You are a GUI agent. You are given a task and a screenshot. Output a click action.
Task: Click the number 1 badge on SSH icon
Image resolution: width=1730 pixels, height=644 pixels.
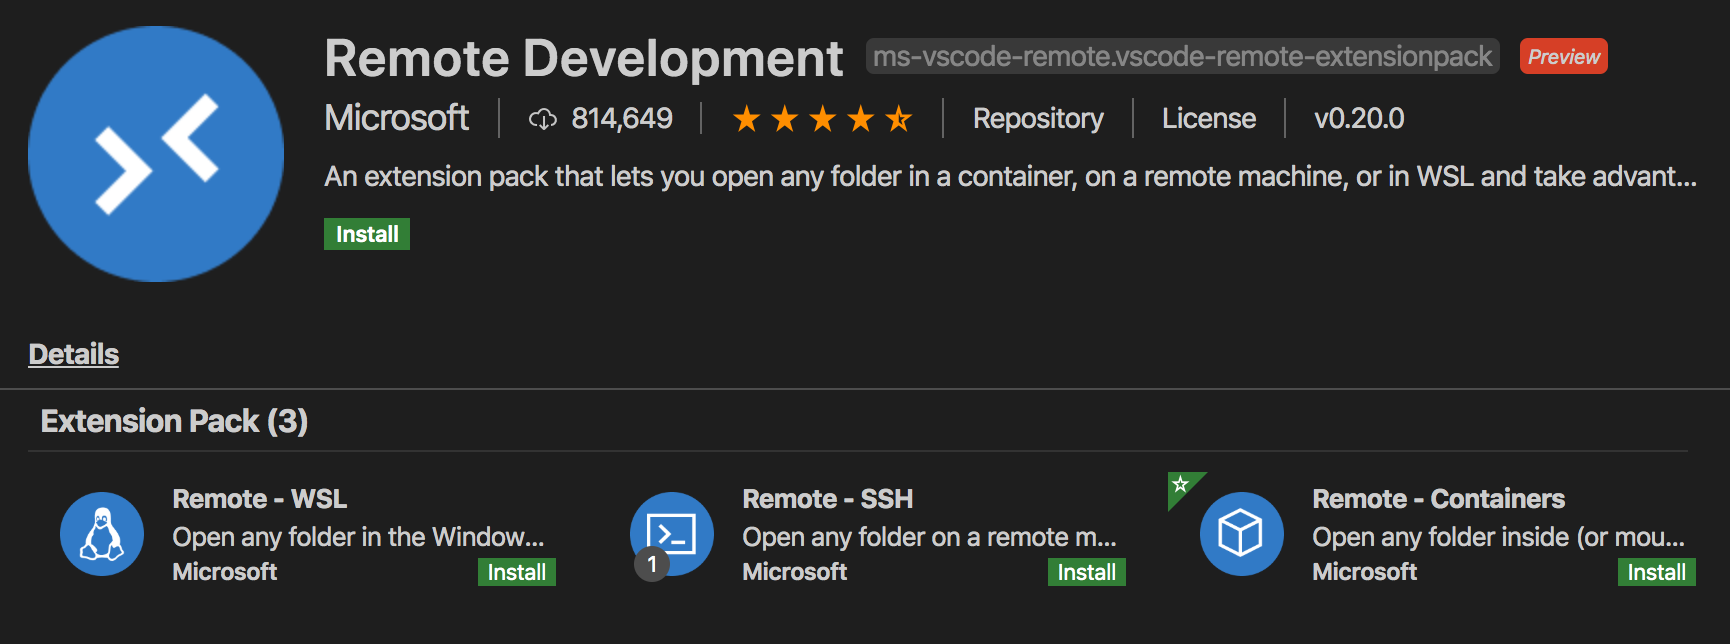652,565
